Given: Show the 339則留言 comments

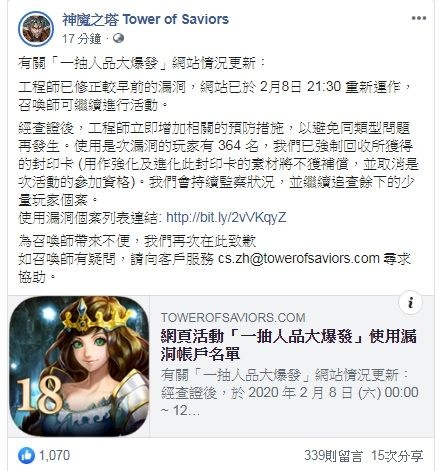Looking at the screenshot, I should pos(333,456).
